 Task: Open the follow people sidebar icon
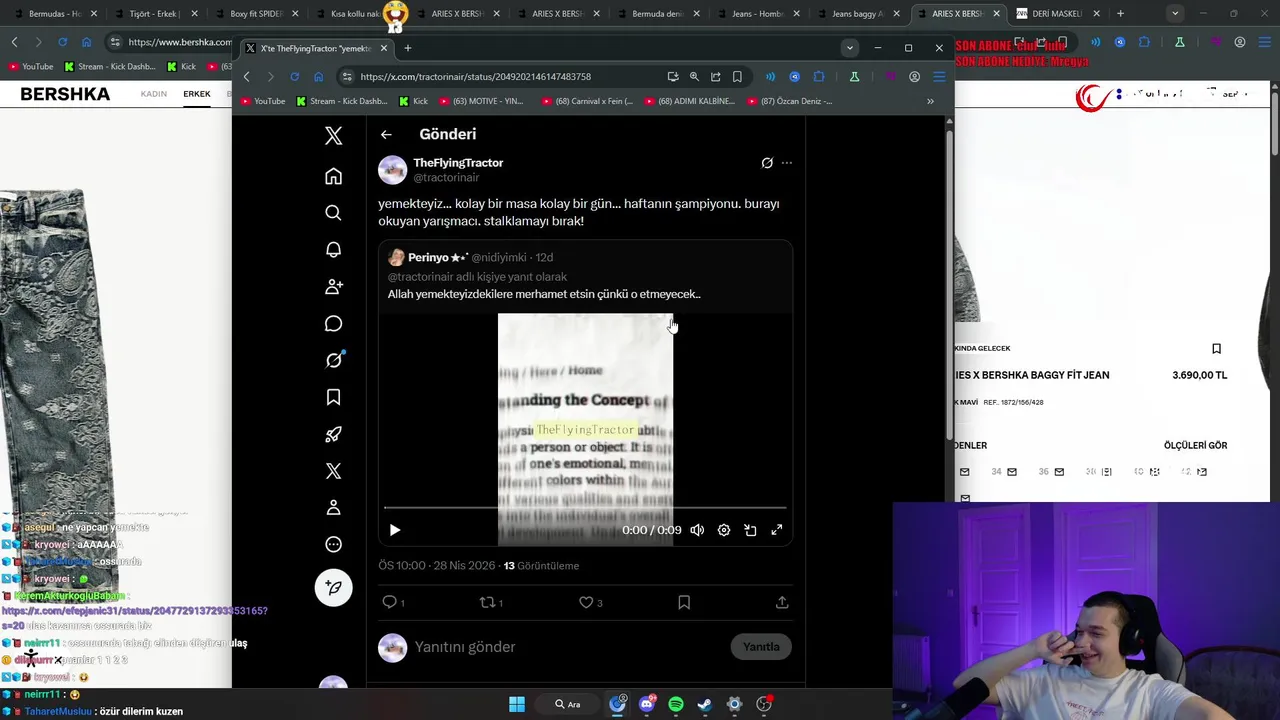pyautogui.click(x=333, y=287)
